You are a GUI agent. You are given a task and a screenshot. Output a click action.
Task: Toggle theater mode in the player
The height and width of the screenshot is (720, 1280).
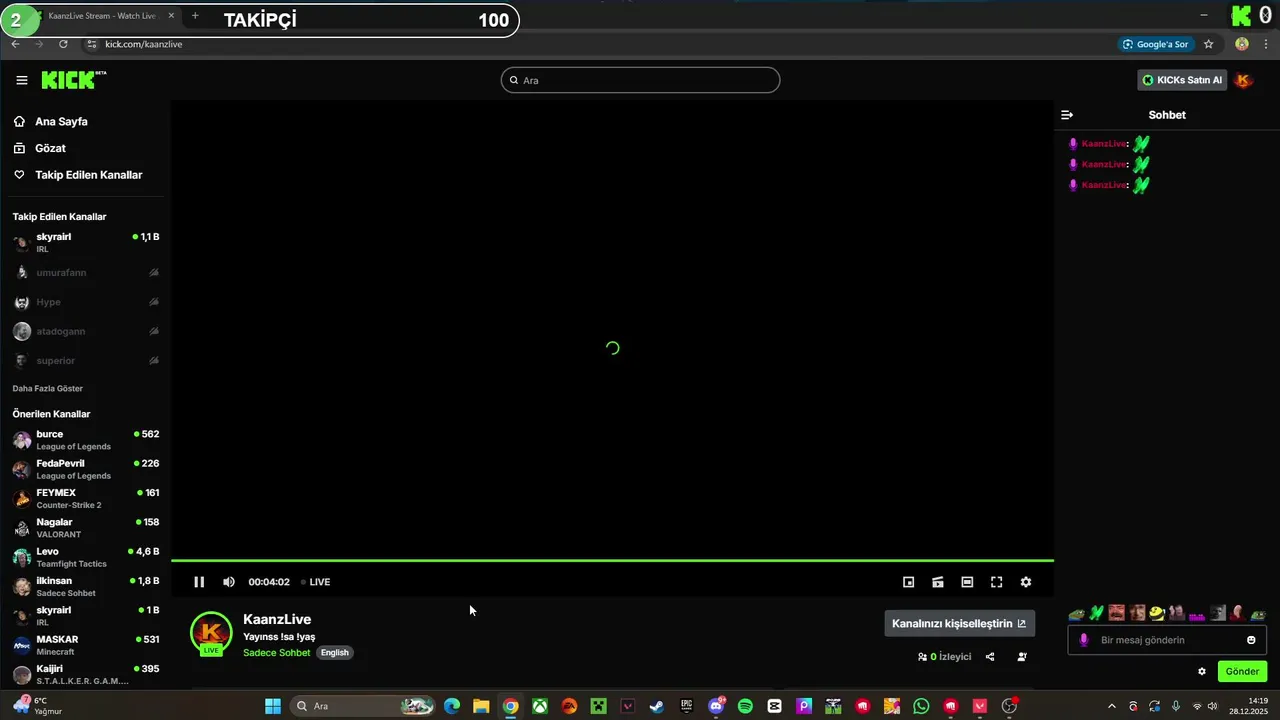pyautogui.click(x=967, y=582)
